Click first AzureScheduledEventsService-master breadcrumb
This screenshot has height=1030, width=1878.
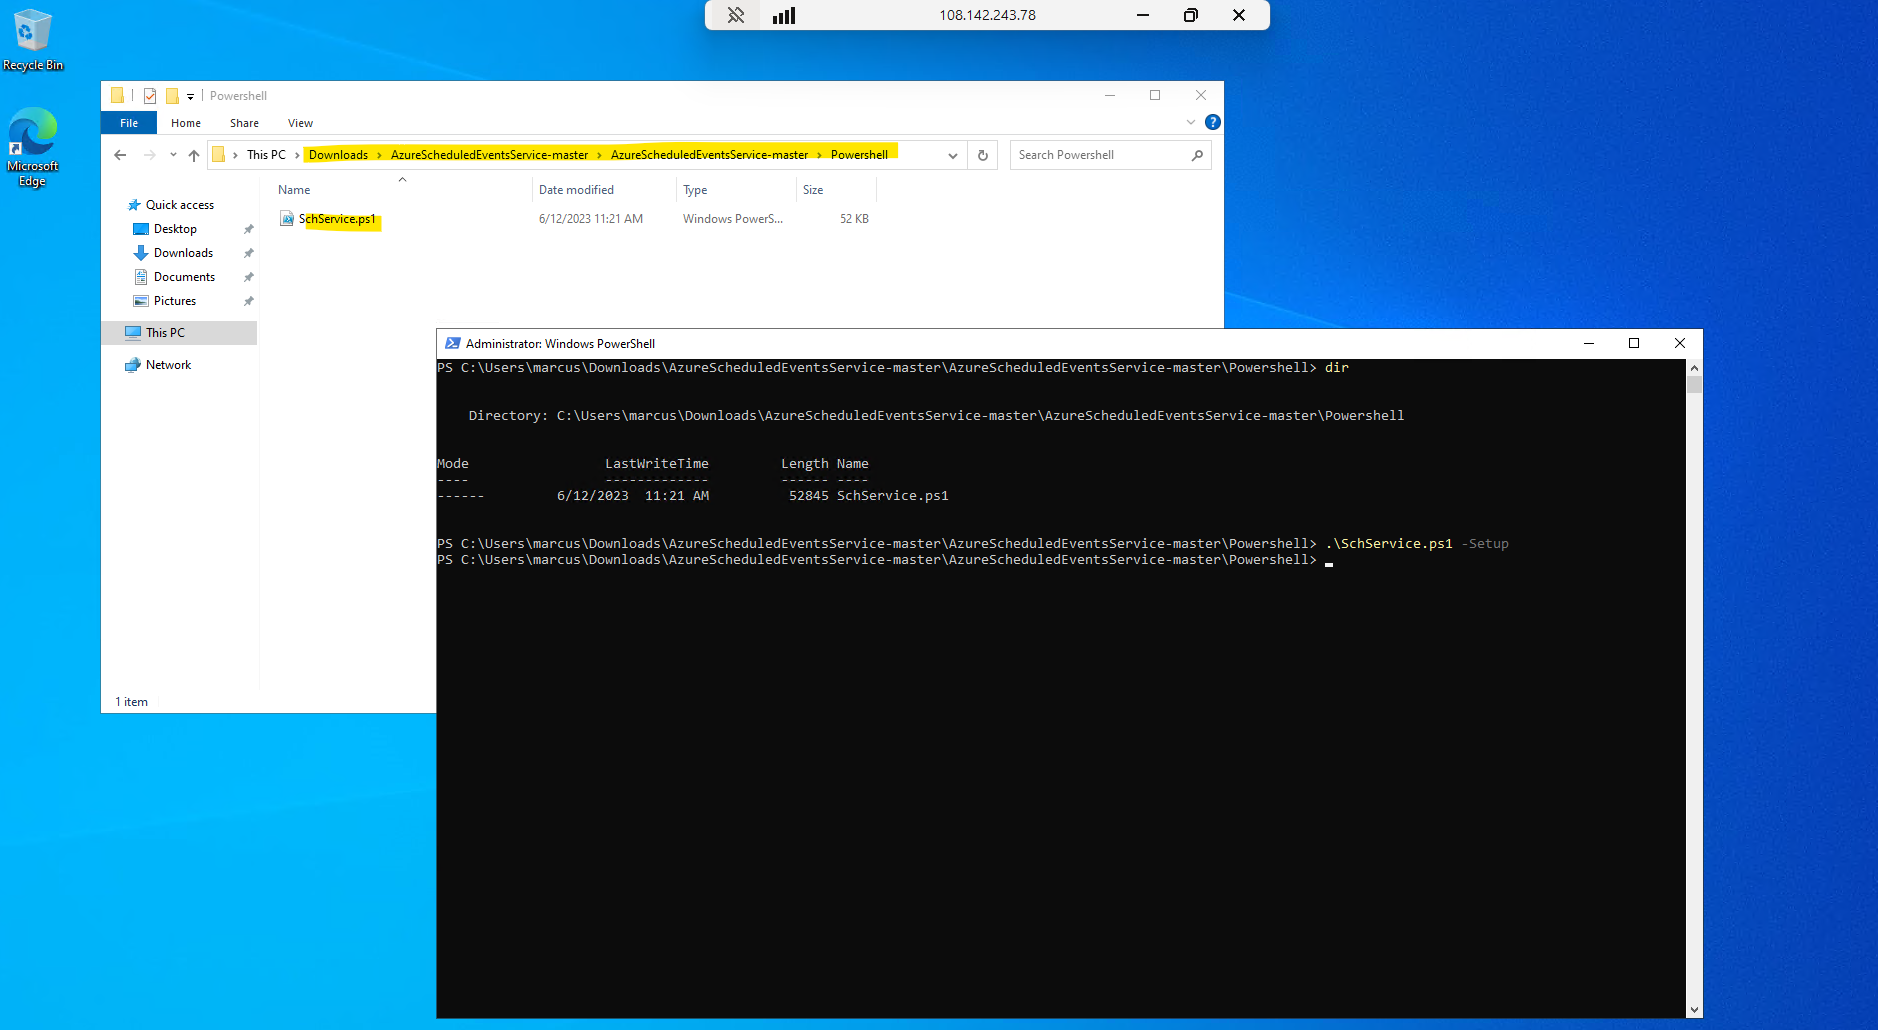click(489, 155)
